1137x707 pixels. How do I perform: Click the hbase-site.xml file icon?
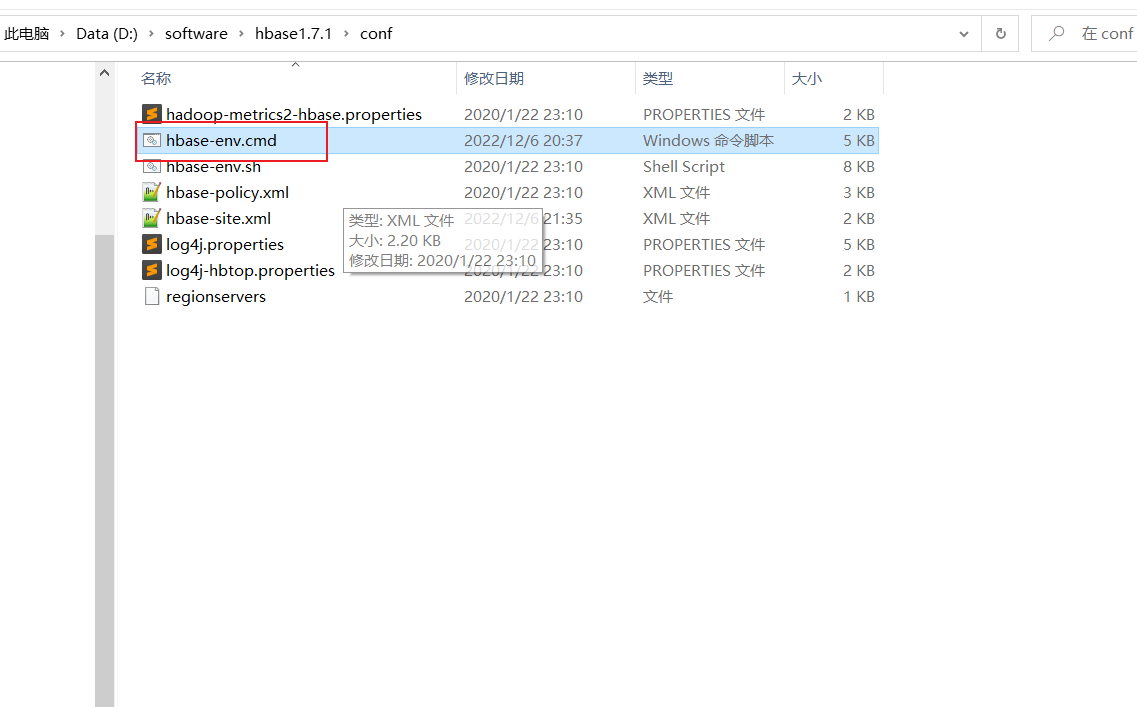coord(152,218)
